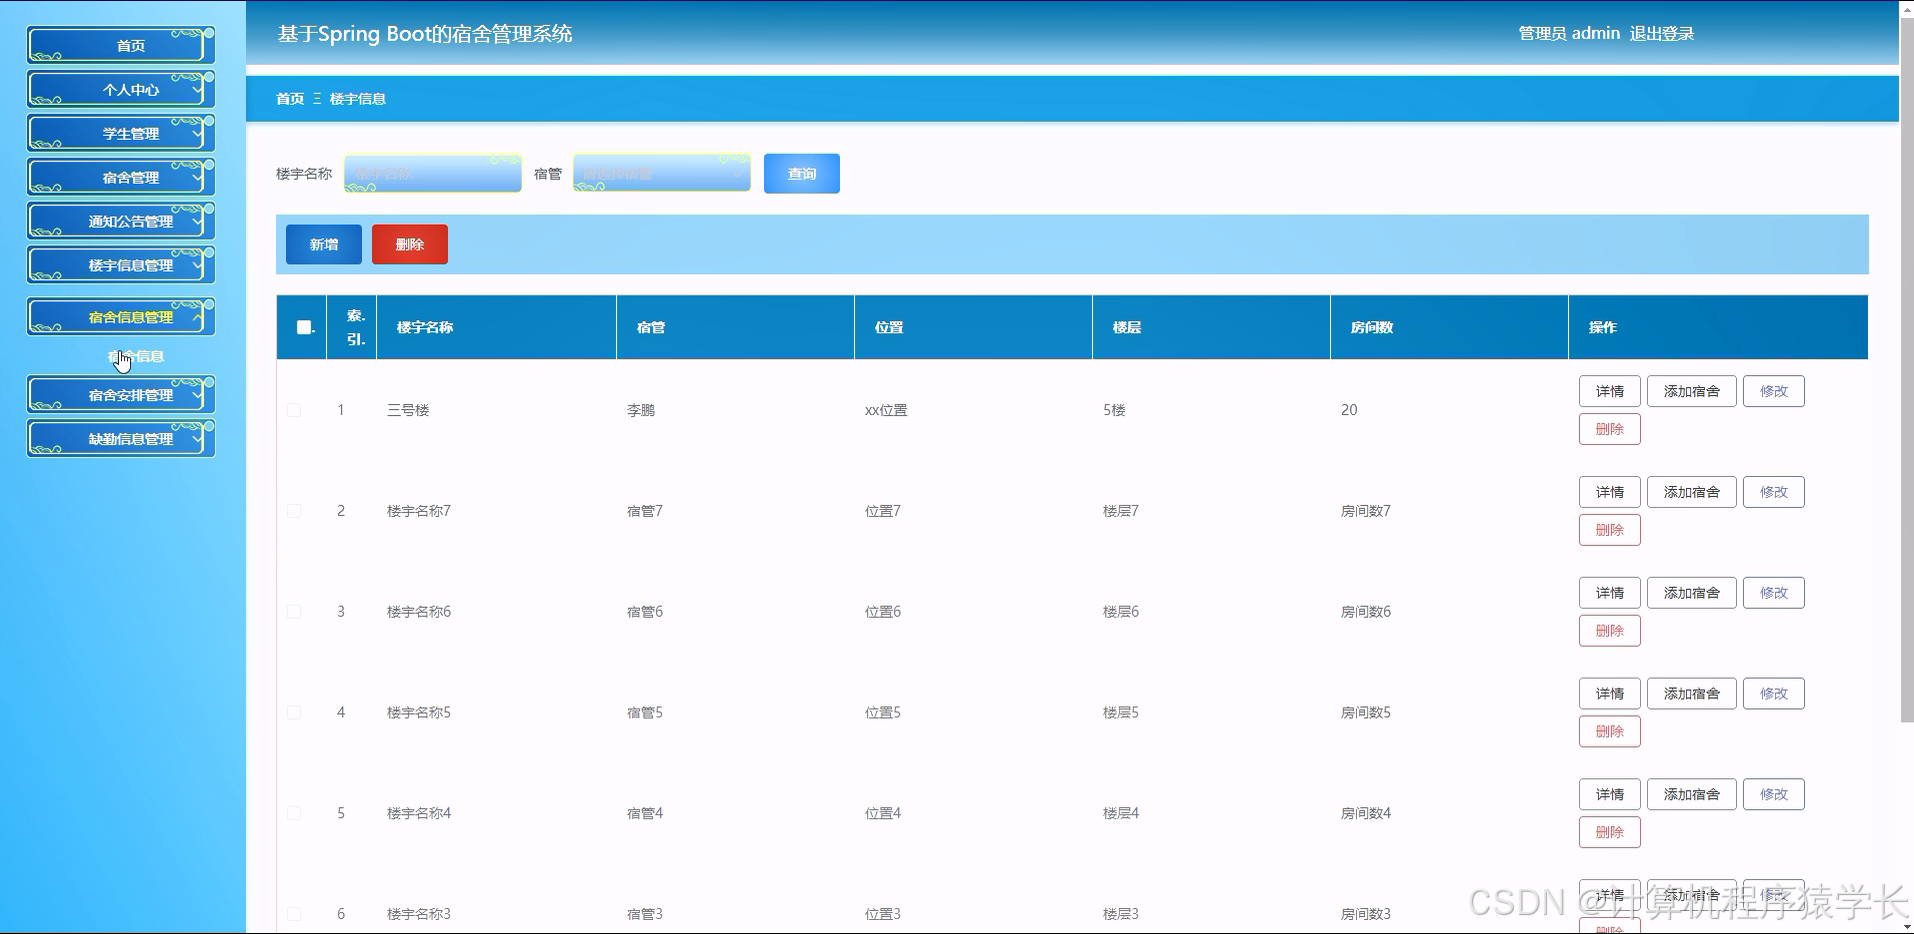Click 添加宿舍 for 楼宇名称5 row

1692,694
